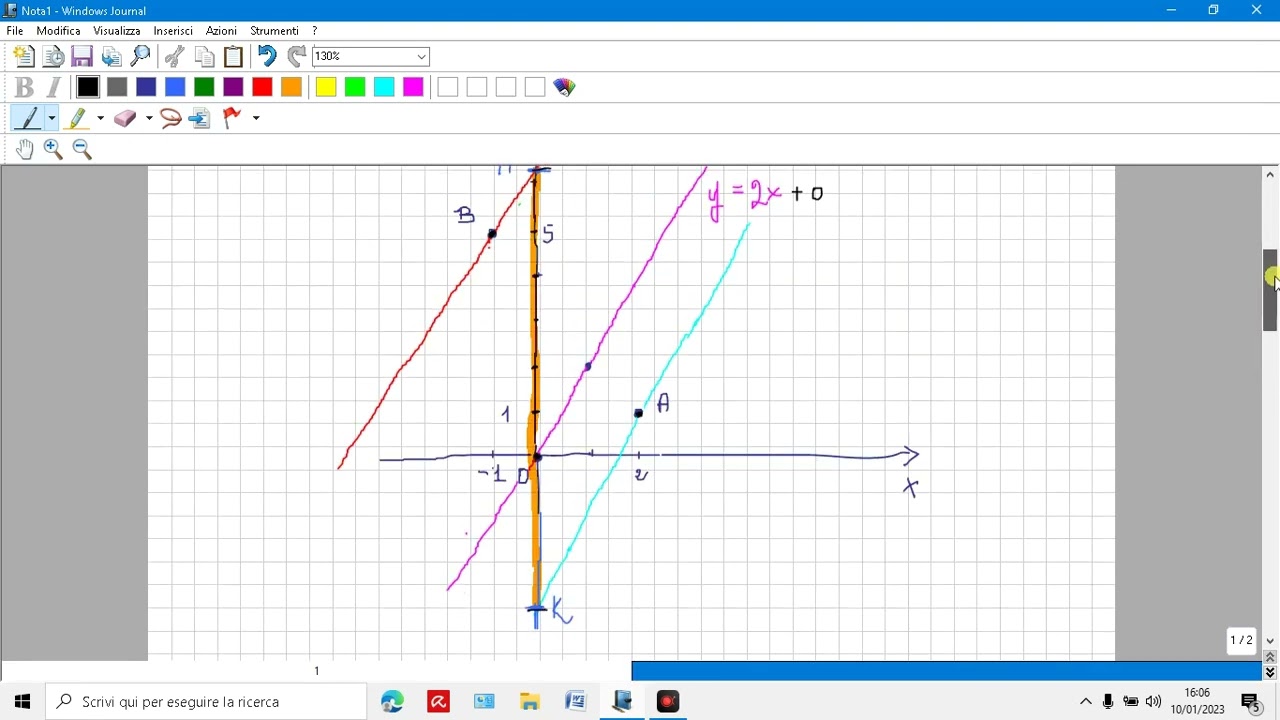Pick the dark green ink color
Image resolution: width=1280 pixels, height=720 pixels.
pyautogui.click(x=204, y=87)
